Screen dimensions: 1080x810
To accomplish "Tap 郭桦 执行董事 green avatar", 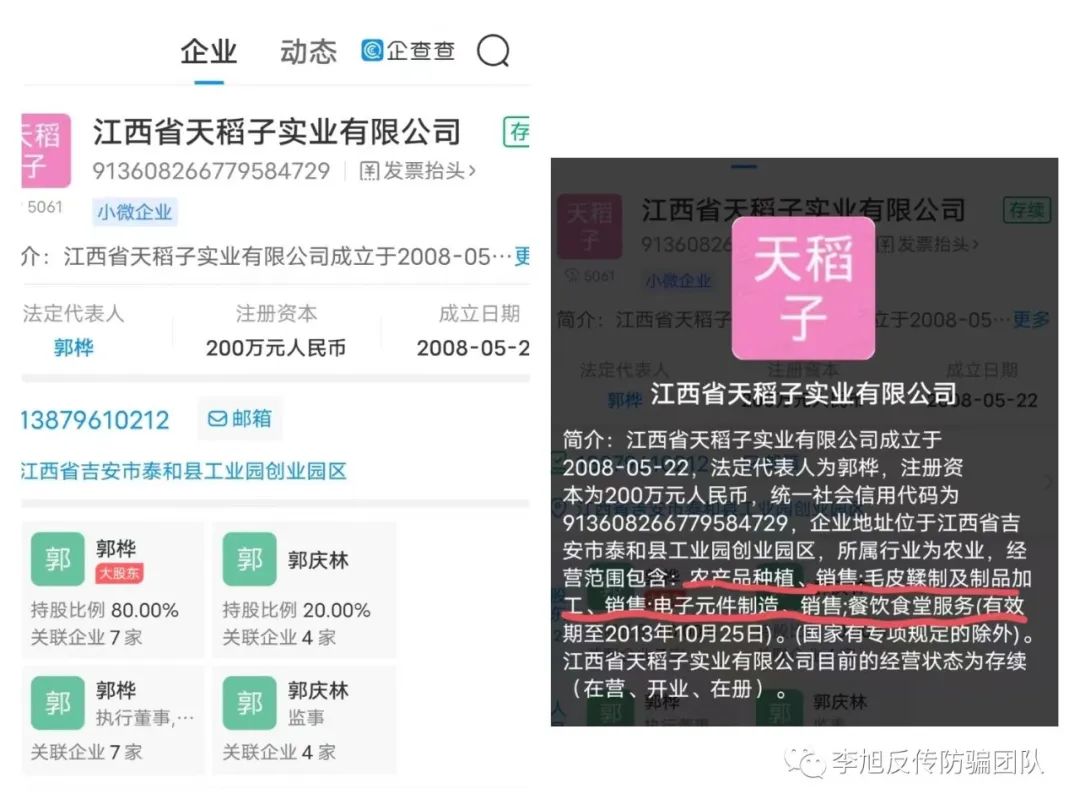I will coord(58,703).
